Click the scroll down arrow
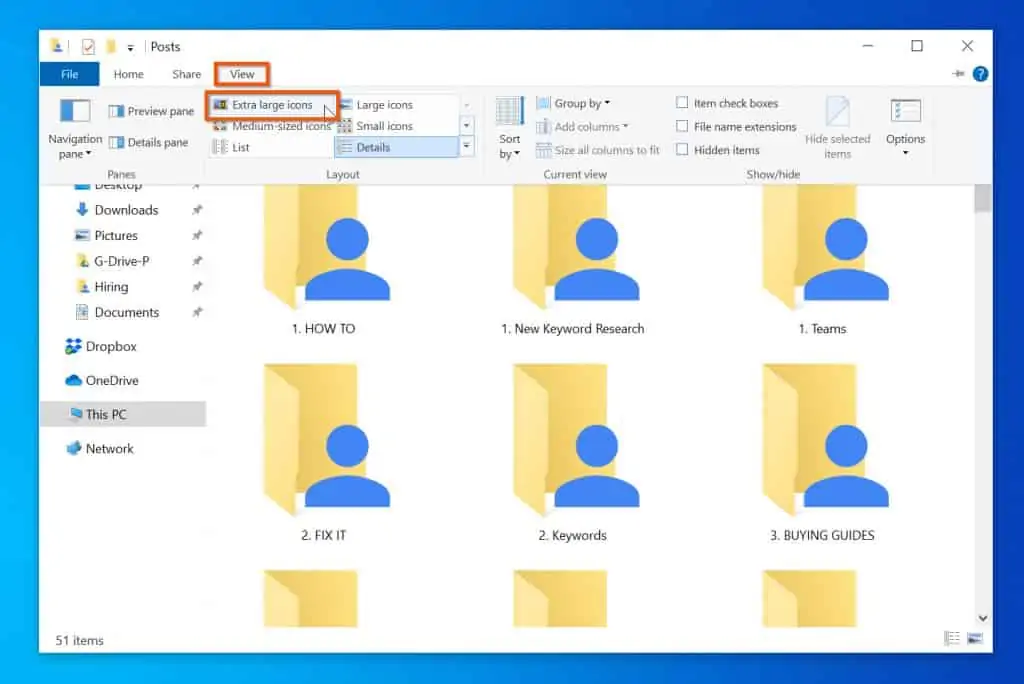The height and width of the screenshot is (684, 1024). 982,618
